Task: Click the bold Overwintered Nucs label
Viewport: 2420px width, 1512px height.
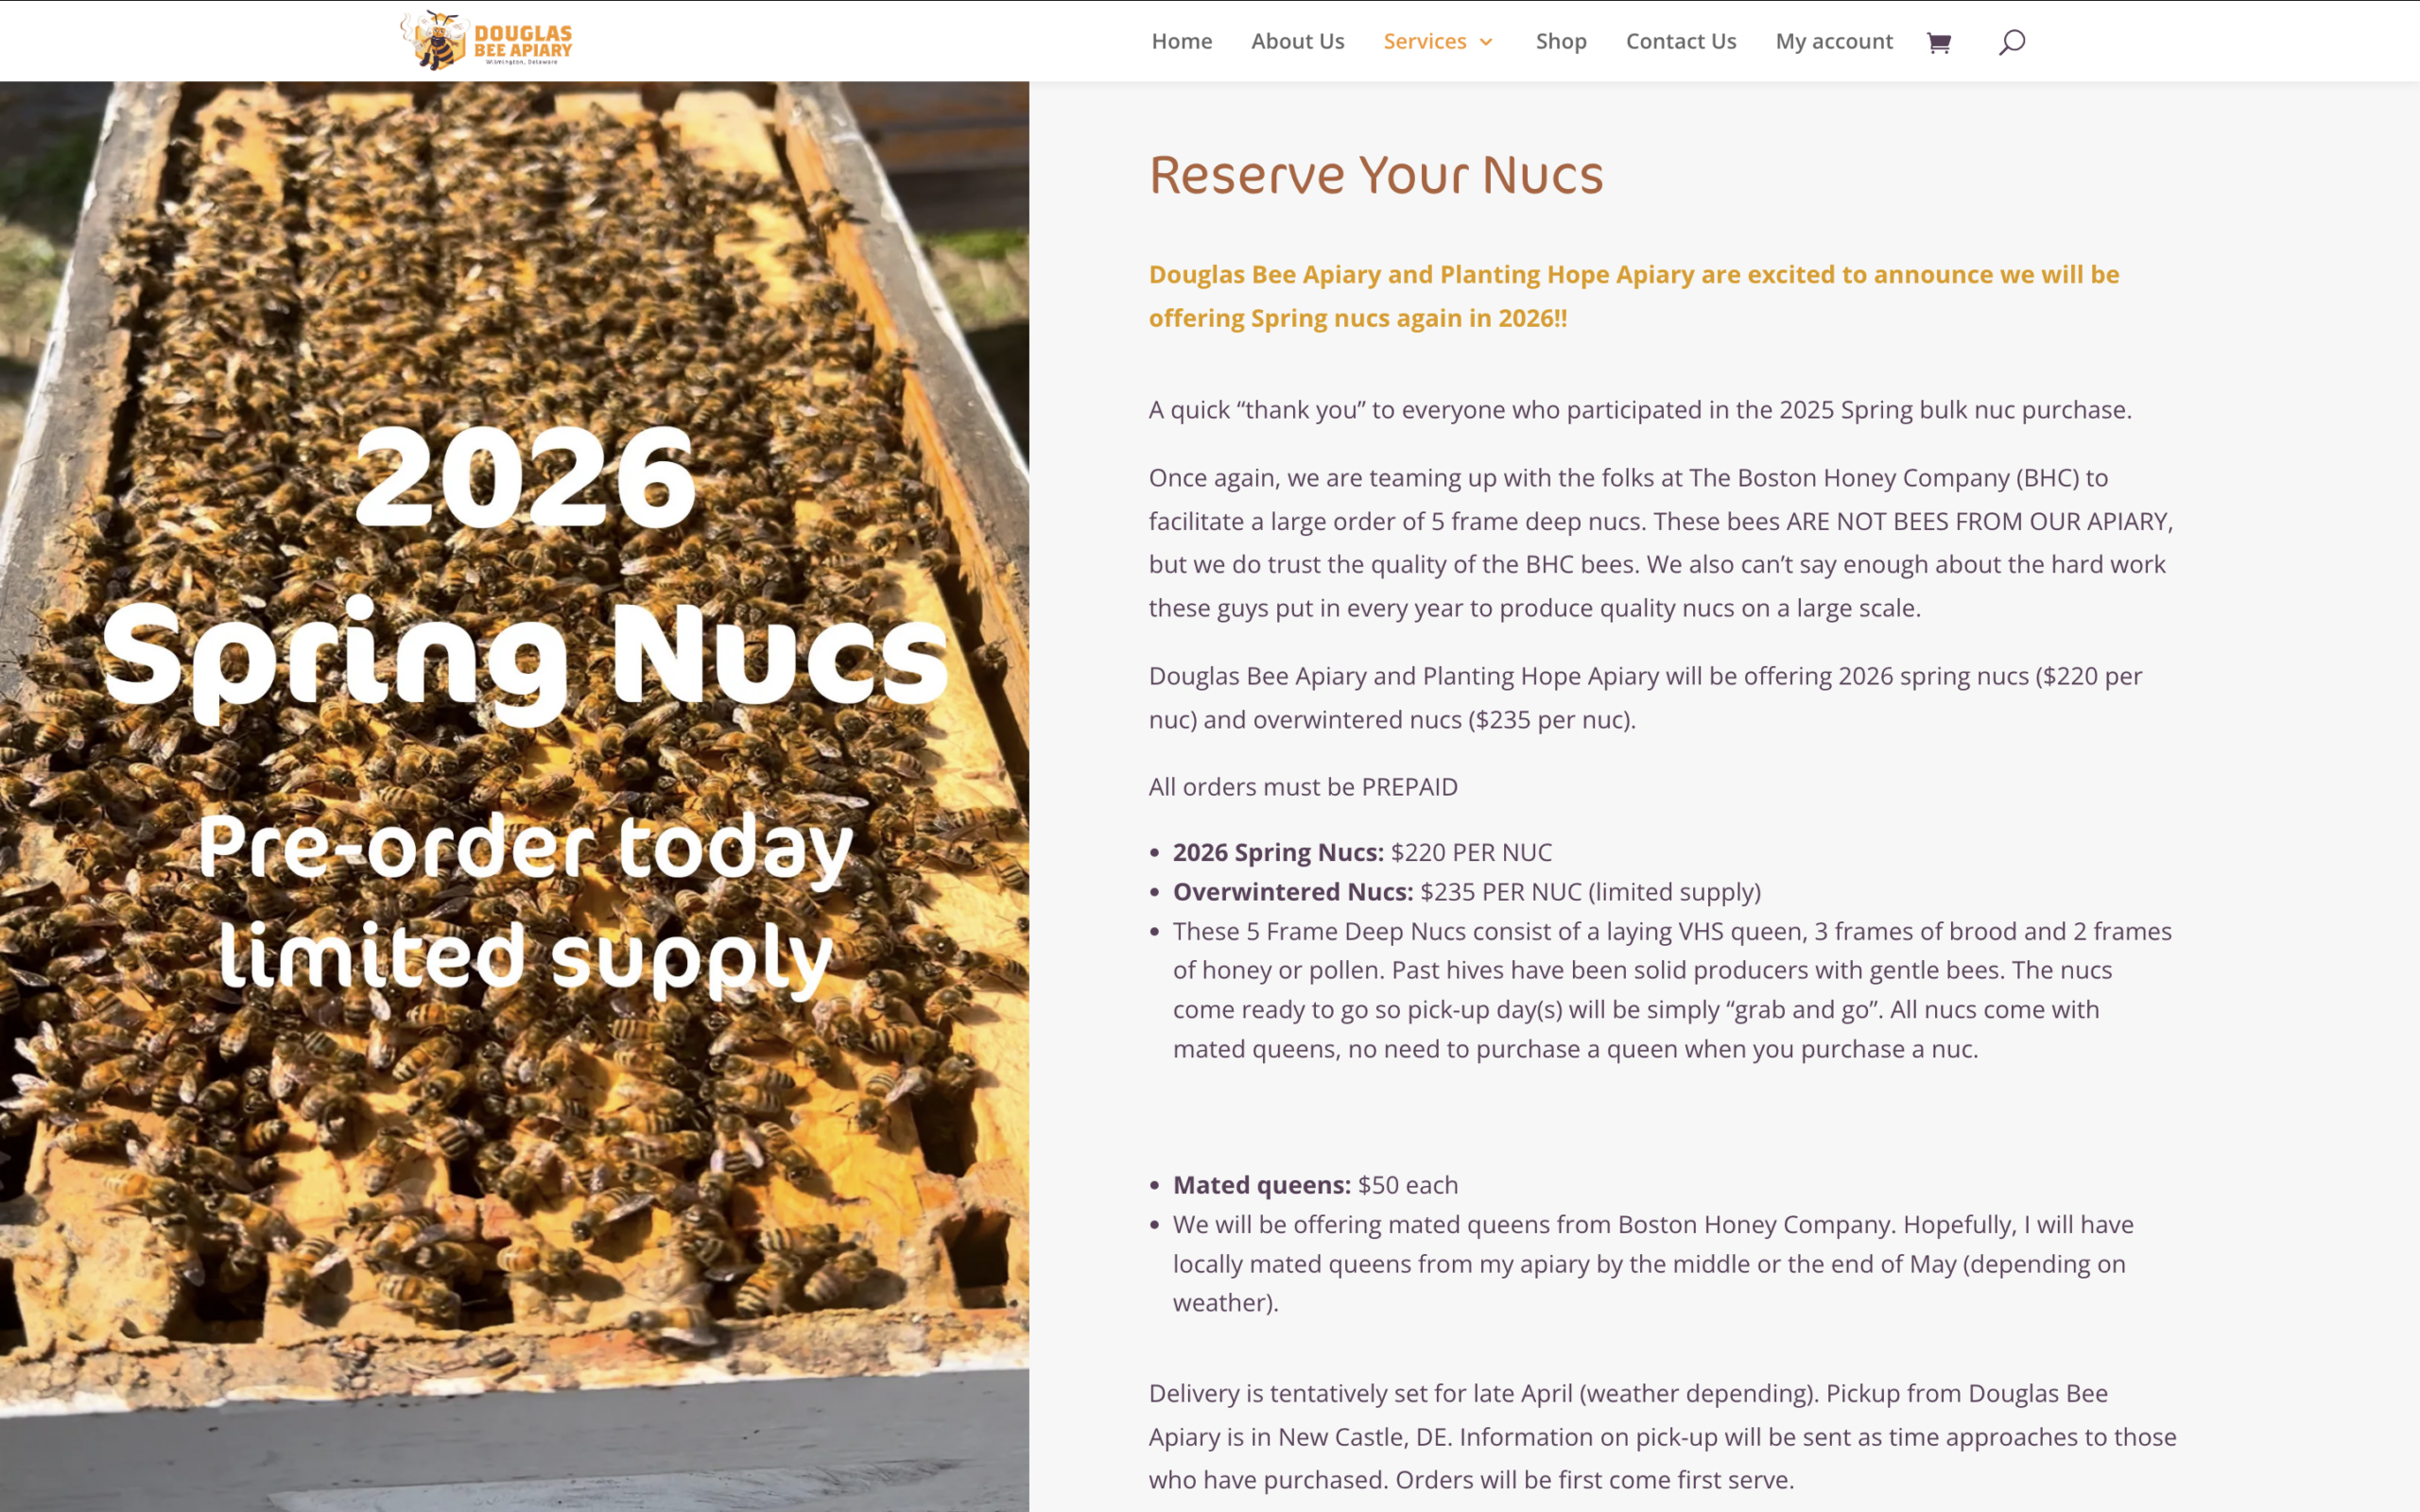Action: tap(1292, 892)
